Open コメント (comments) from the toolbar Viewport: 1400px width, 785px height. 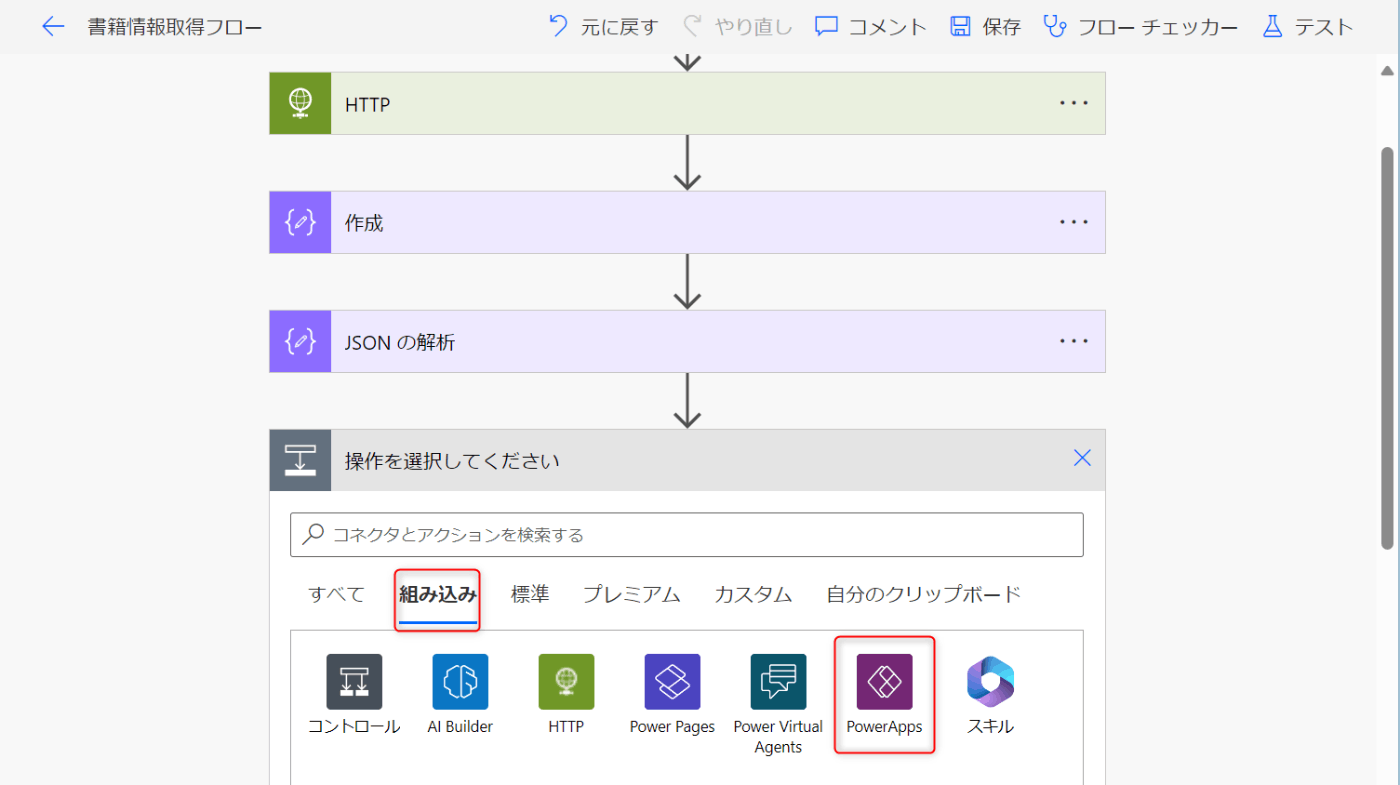click(x=871, y=27)
